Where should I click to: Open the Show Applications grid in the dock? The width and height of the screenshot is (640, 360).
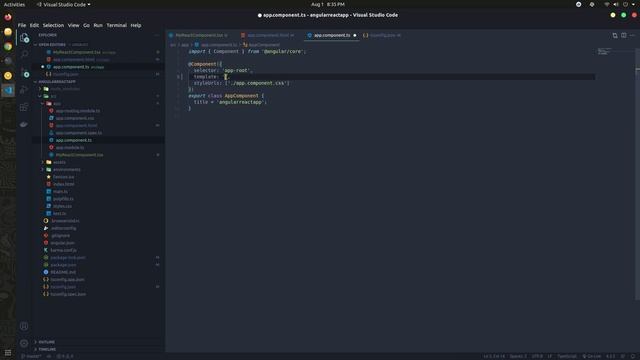tap(8, 353)
